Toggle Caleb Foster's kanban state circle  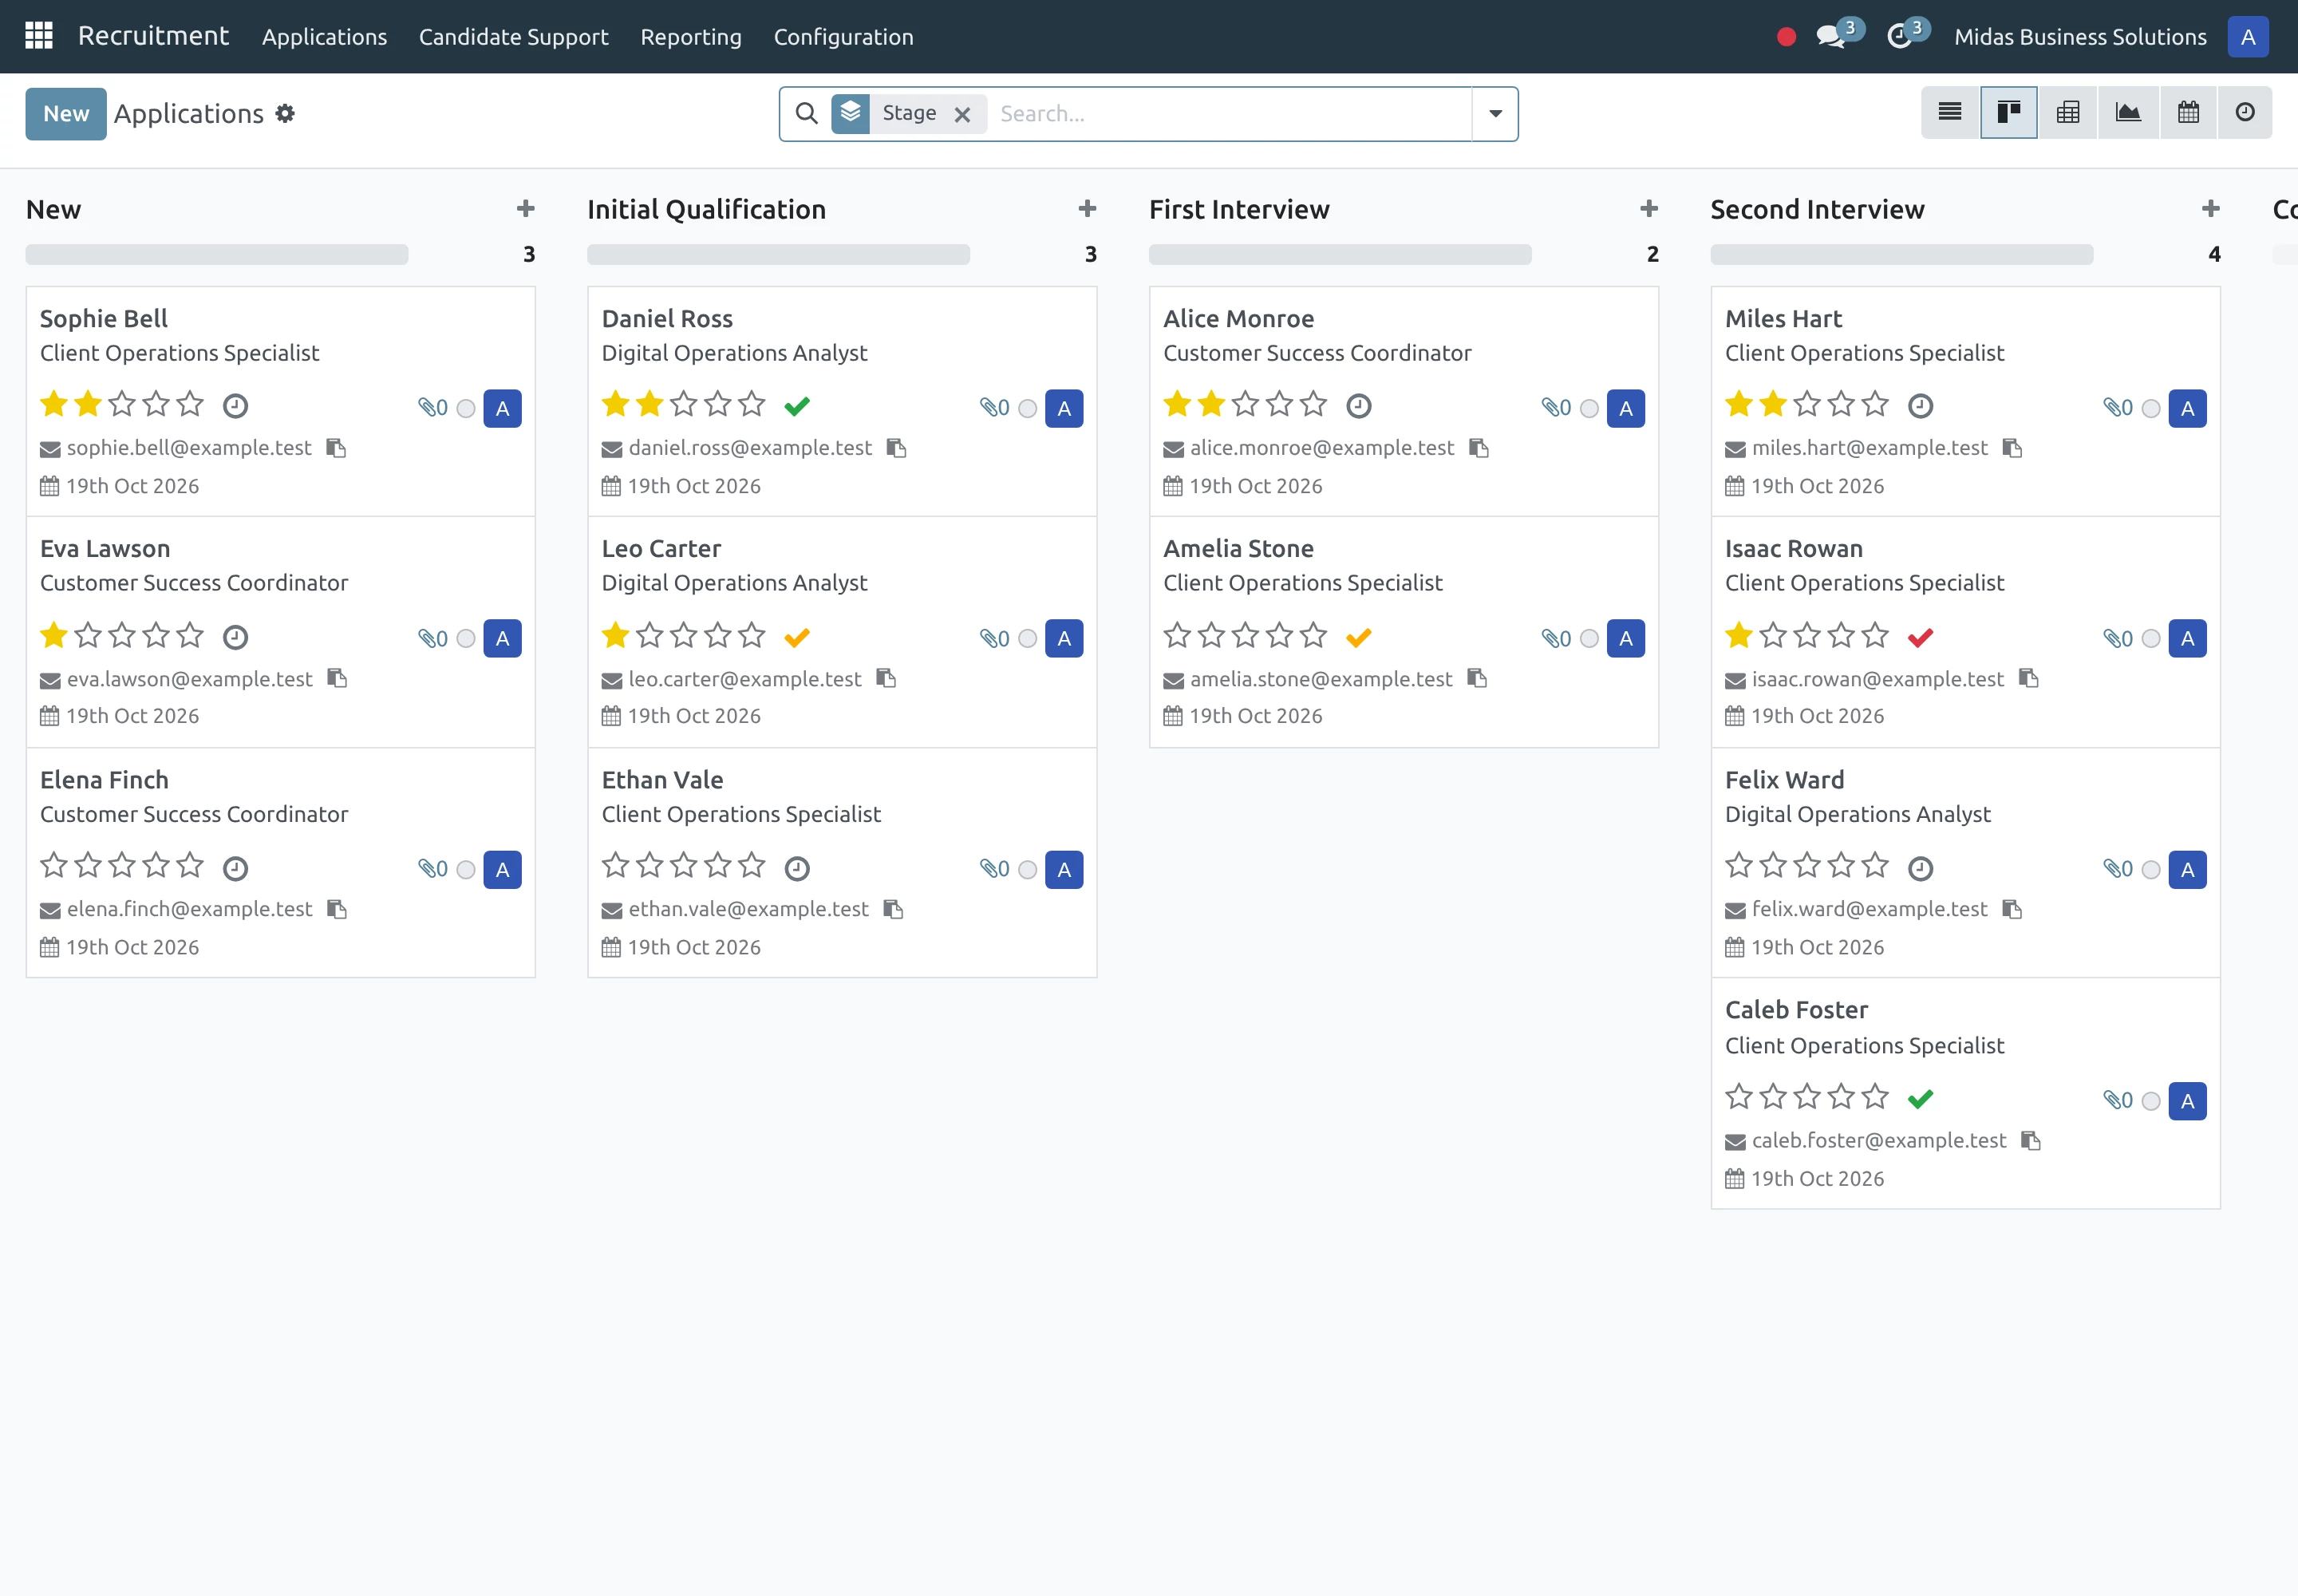[x=2151, y=1101]
